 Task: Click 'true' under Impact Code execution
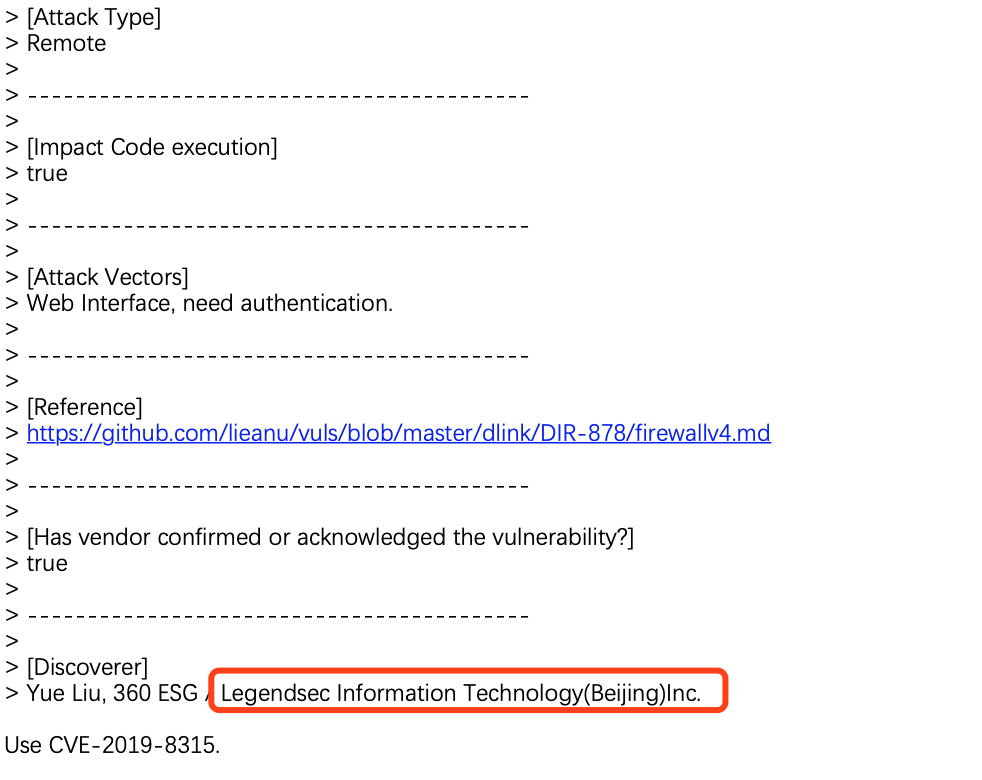click(x=47, y=174)
